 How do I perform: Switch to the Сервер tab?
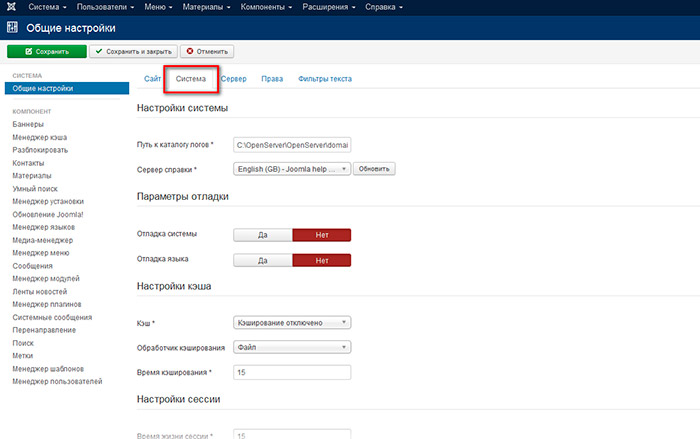click(234, 78)
